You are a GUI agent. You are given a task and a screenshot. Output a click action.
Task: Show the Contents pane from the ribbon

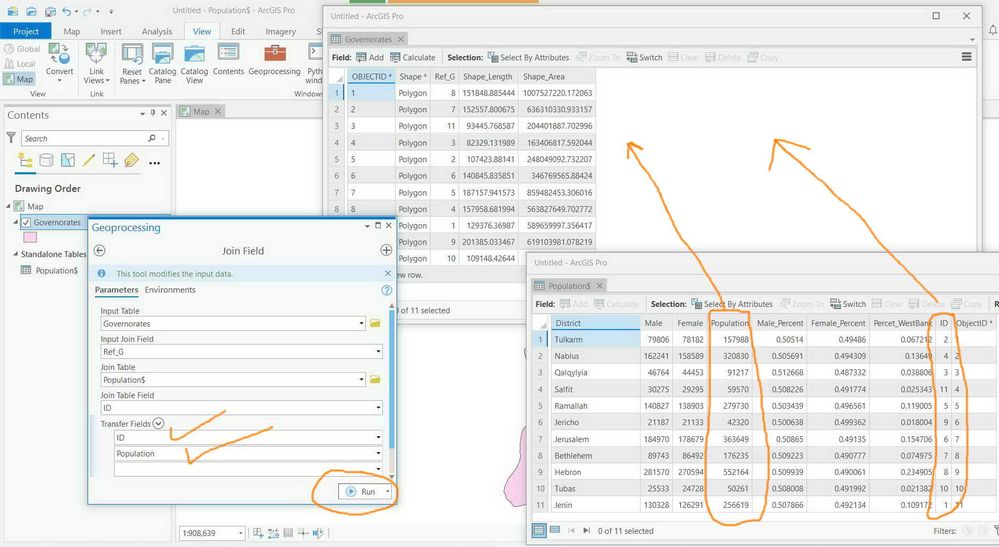pos(228,61)
